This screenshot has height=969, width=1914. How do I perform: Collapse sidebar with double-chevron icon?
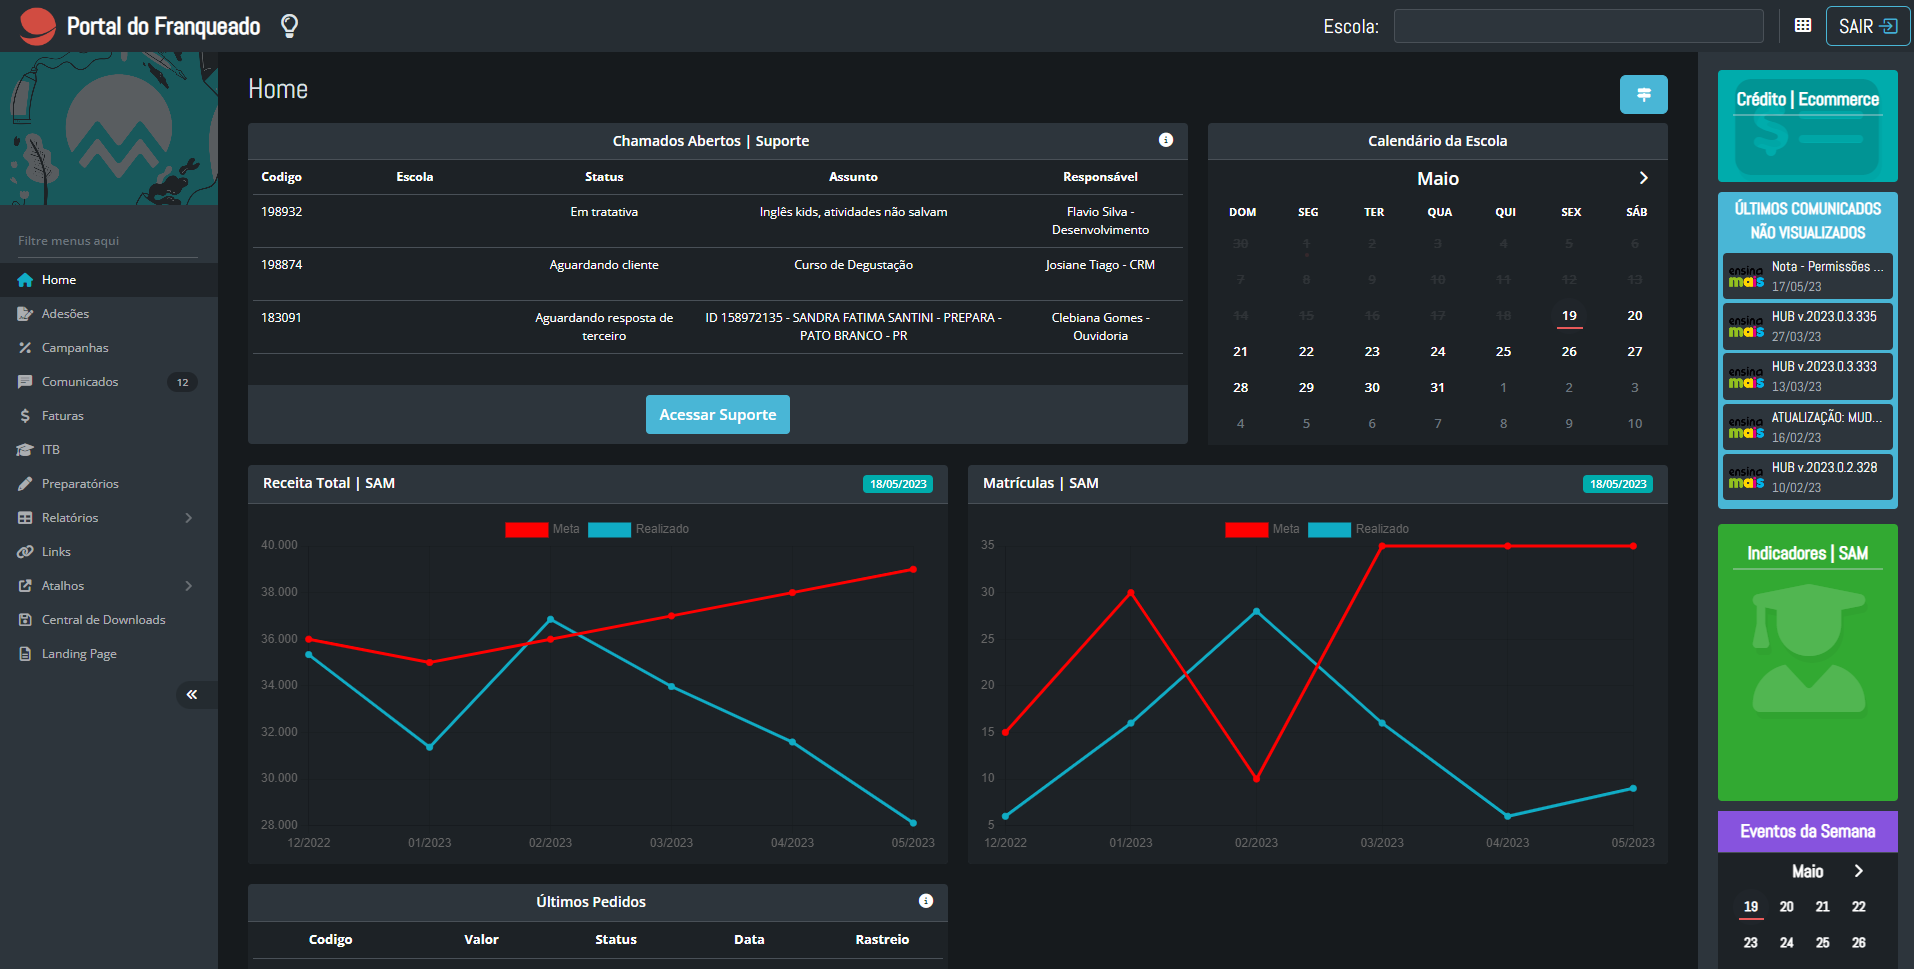tap(192, 695)
